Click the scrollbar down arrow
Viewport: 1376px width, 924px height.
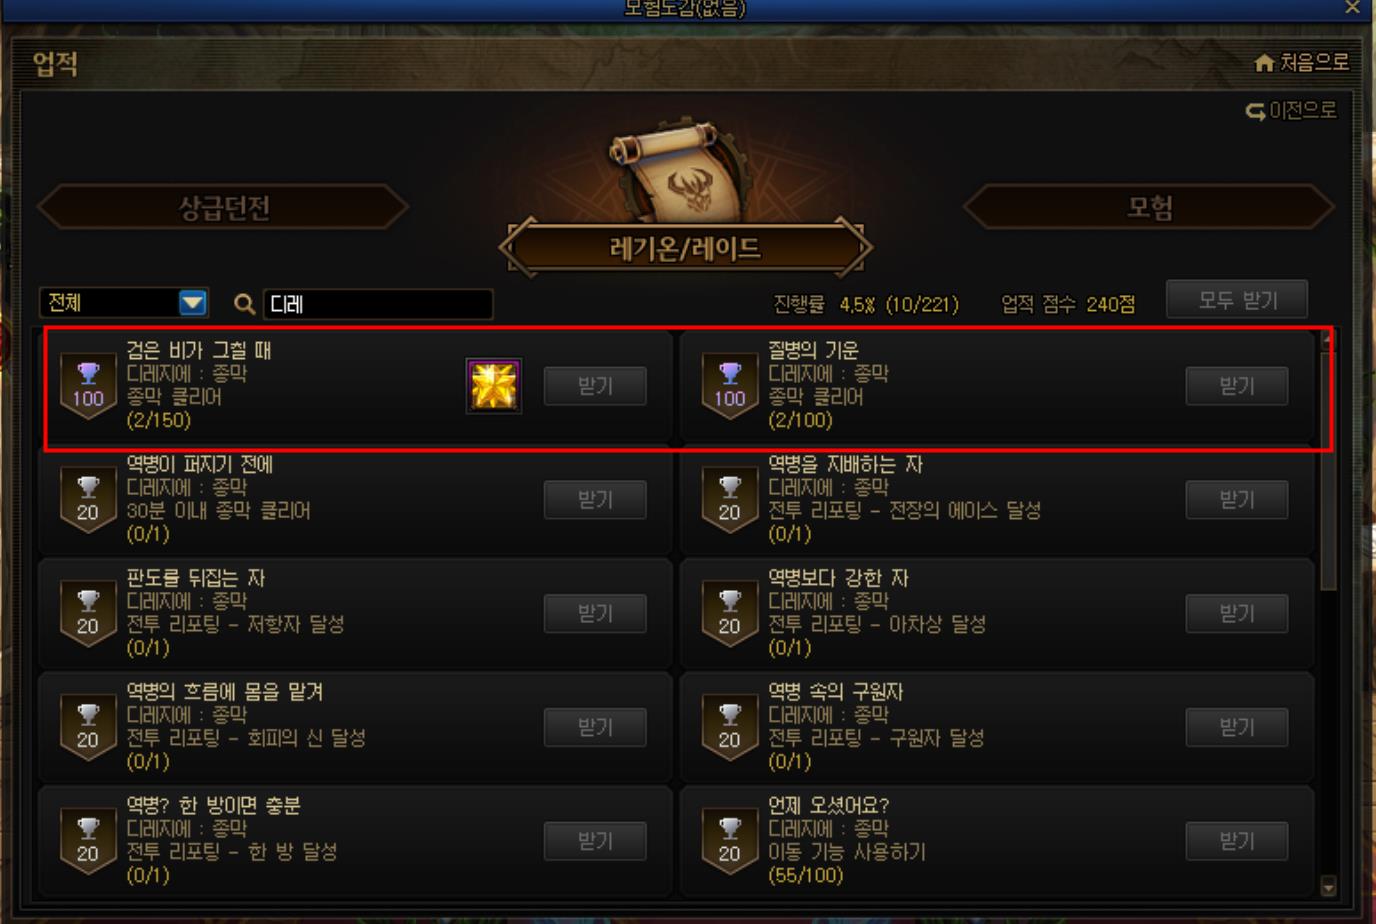[1328, 886]
